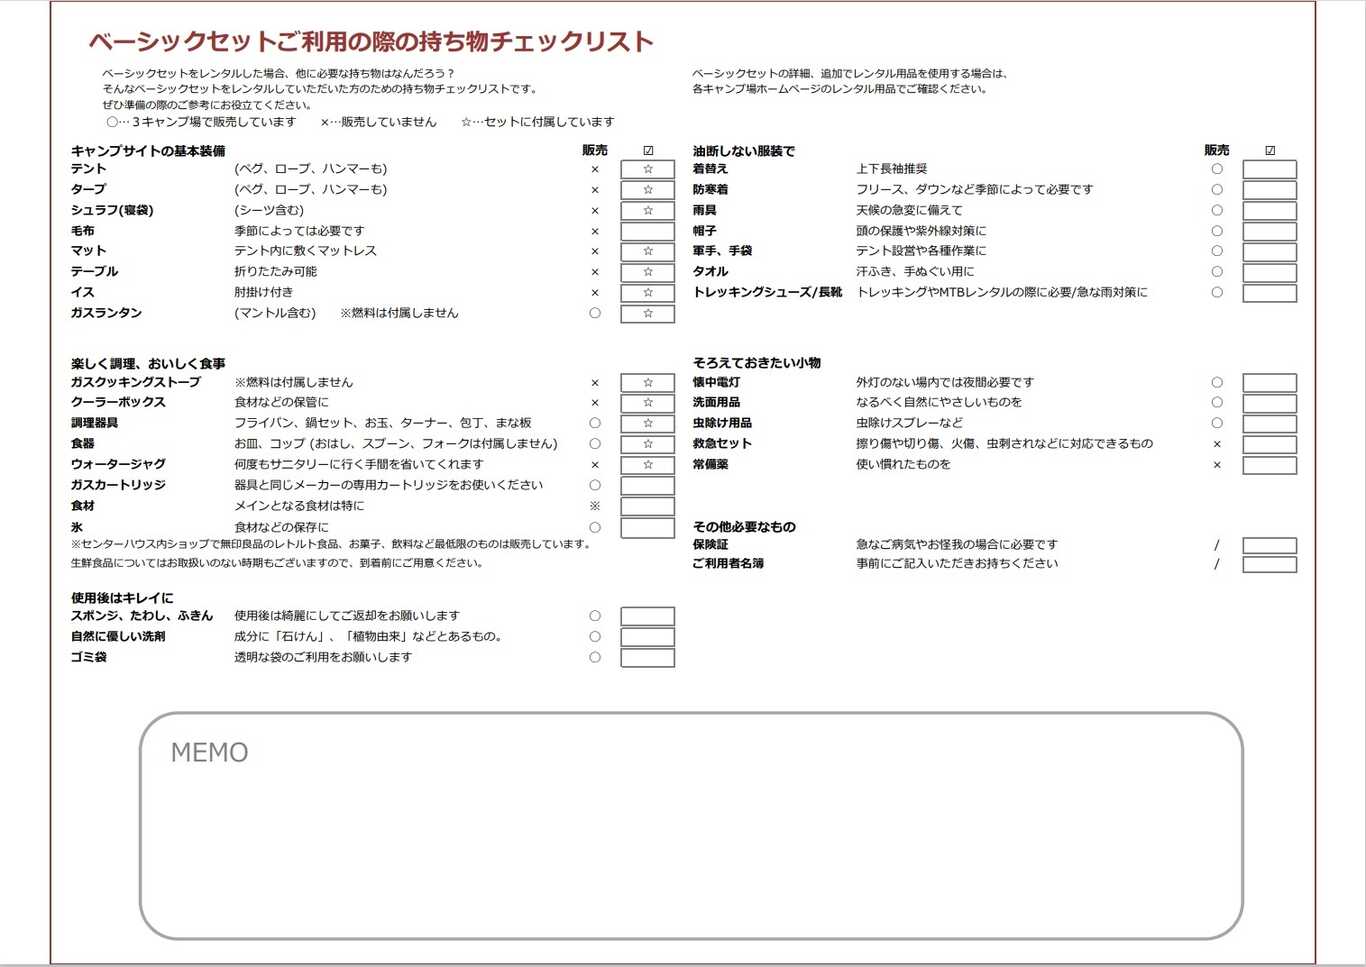Check the box for ご利用者名簿

point(1269,565)
